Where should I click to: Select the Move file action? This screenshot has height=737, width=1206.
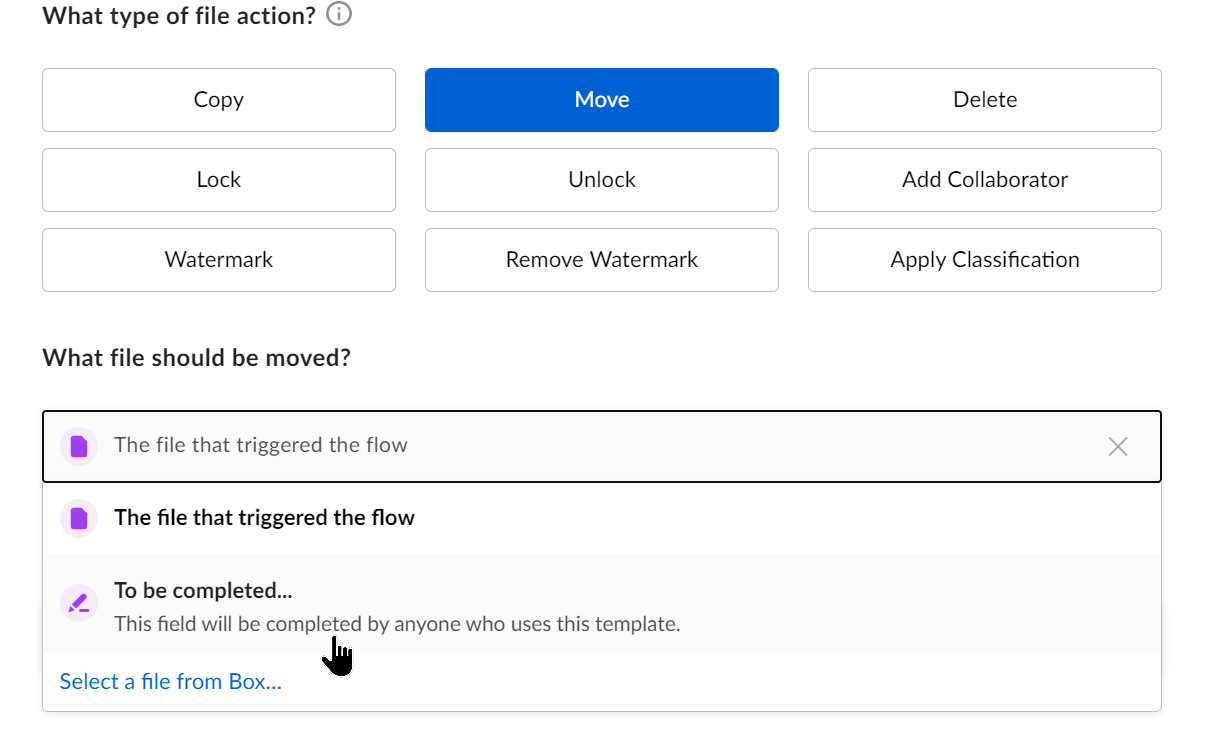[602, 100]
